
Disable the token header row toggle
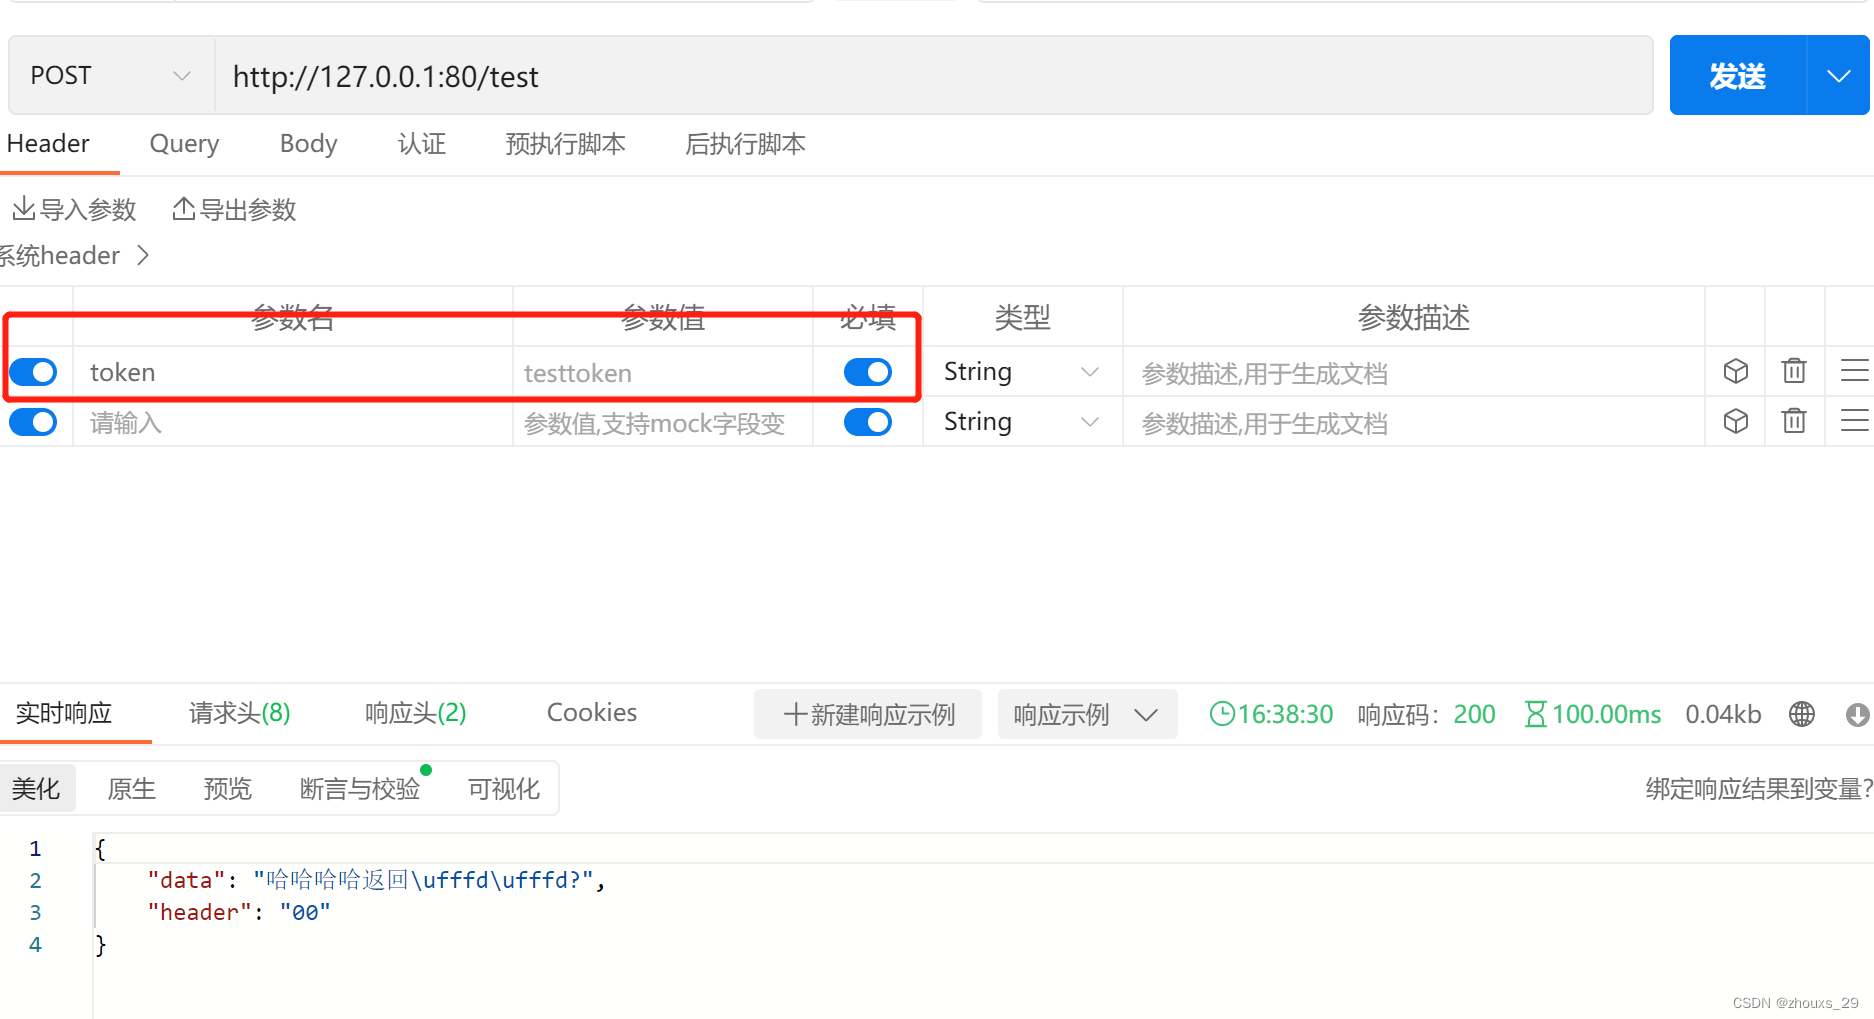(33, 372)
